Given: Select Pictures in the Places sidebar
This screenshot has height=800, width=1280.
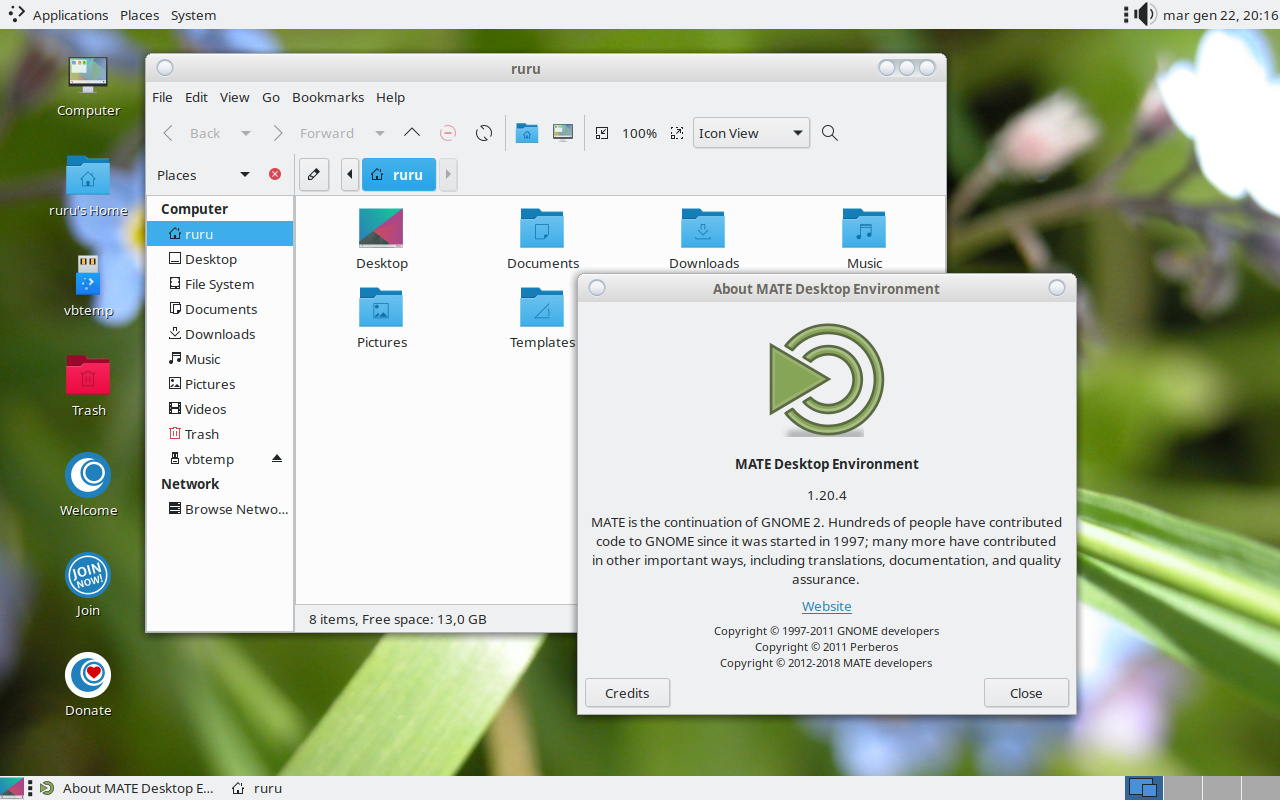Looking at the screenshot, I should coord(220,384).
